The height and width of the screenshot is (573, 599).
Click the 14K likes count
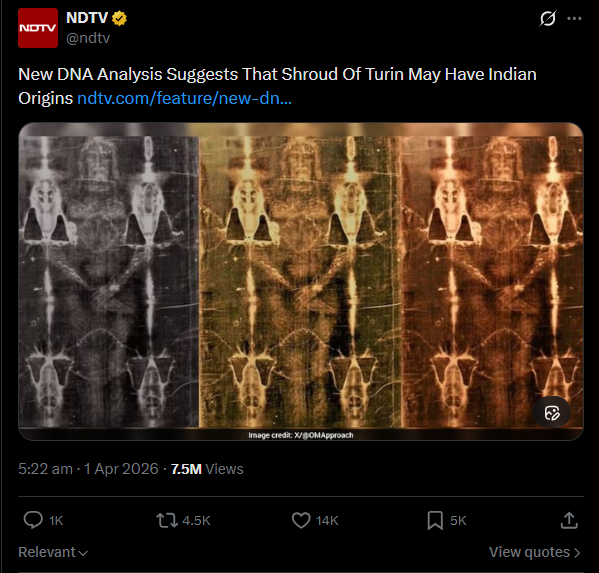click(327, 521)
